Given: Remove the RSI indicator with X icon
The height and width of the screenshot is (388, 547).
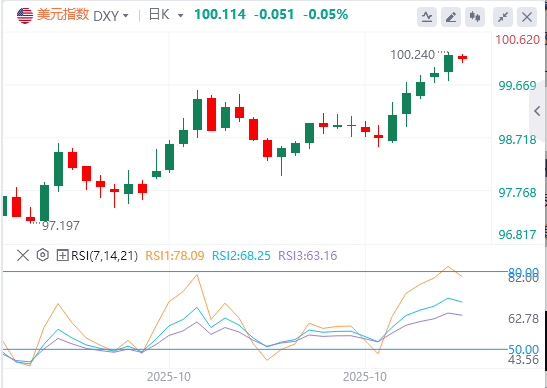Looking at the screenshot, I should click(x=23, y=256).
